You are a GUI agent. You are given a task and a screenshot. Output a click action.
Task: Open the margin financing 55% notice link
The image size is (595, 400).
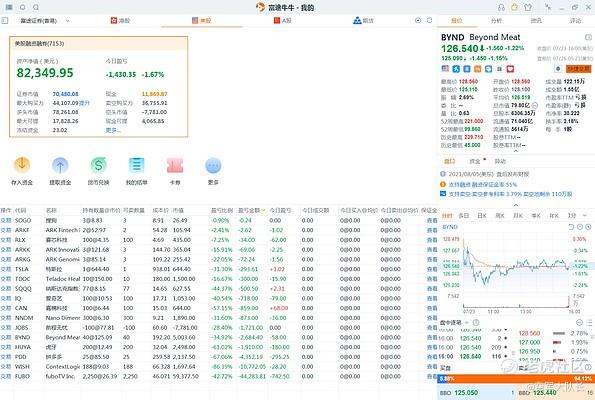tap(483, 184)
